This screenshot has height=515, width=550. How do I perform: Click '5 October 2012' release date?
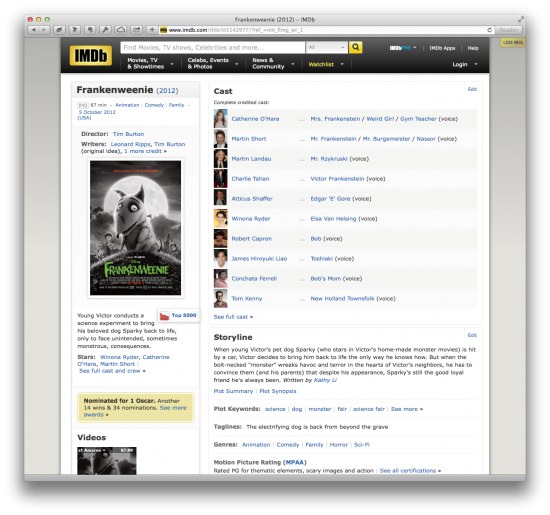click(97, 112)
